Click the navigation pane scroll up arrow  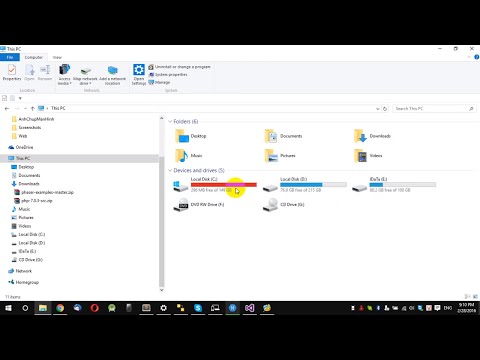[162, 118]
